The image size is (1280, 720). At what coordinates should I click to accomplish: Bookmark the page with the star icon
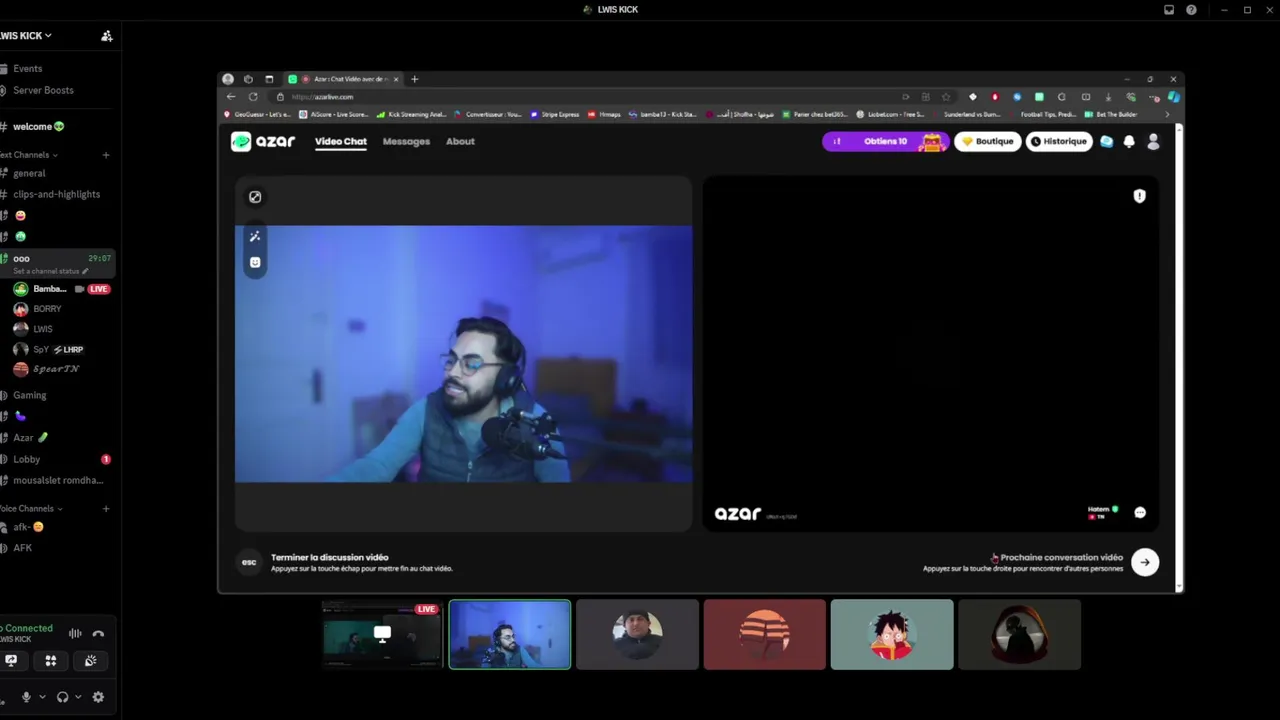[x=946, y=97]
